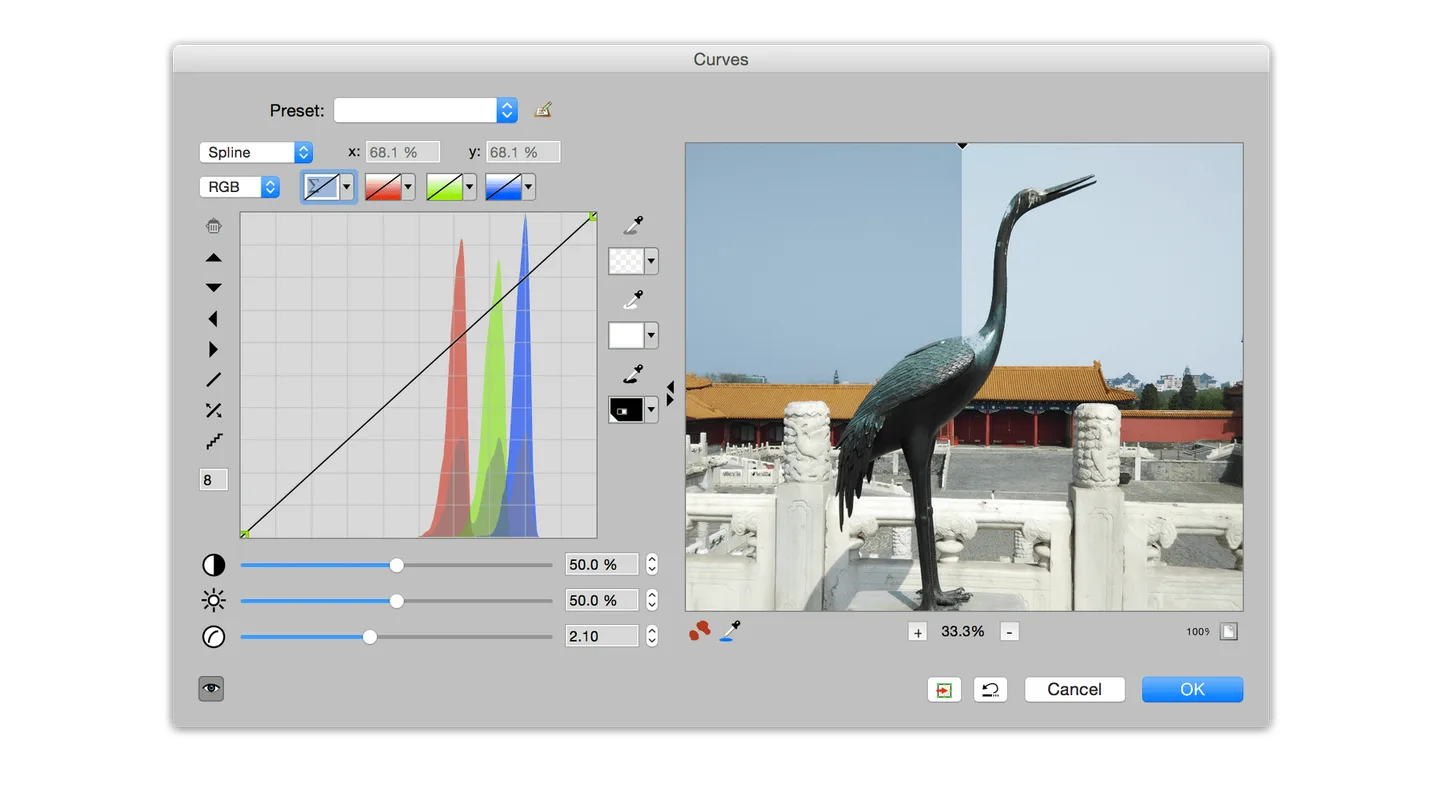This screenshot has height=800, width=1440.
Task: Select the blue channel curve button
Action: 503,187
